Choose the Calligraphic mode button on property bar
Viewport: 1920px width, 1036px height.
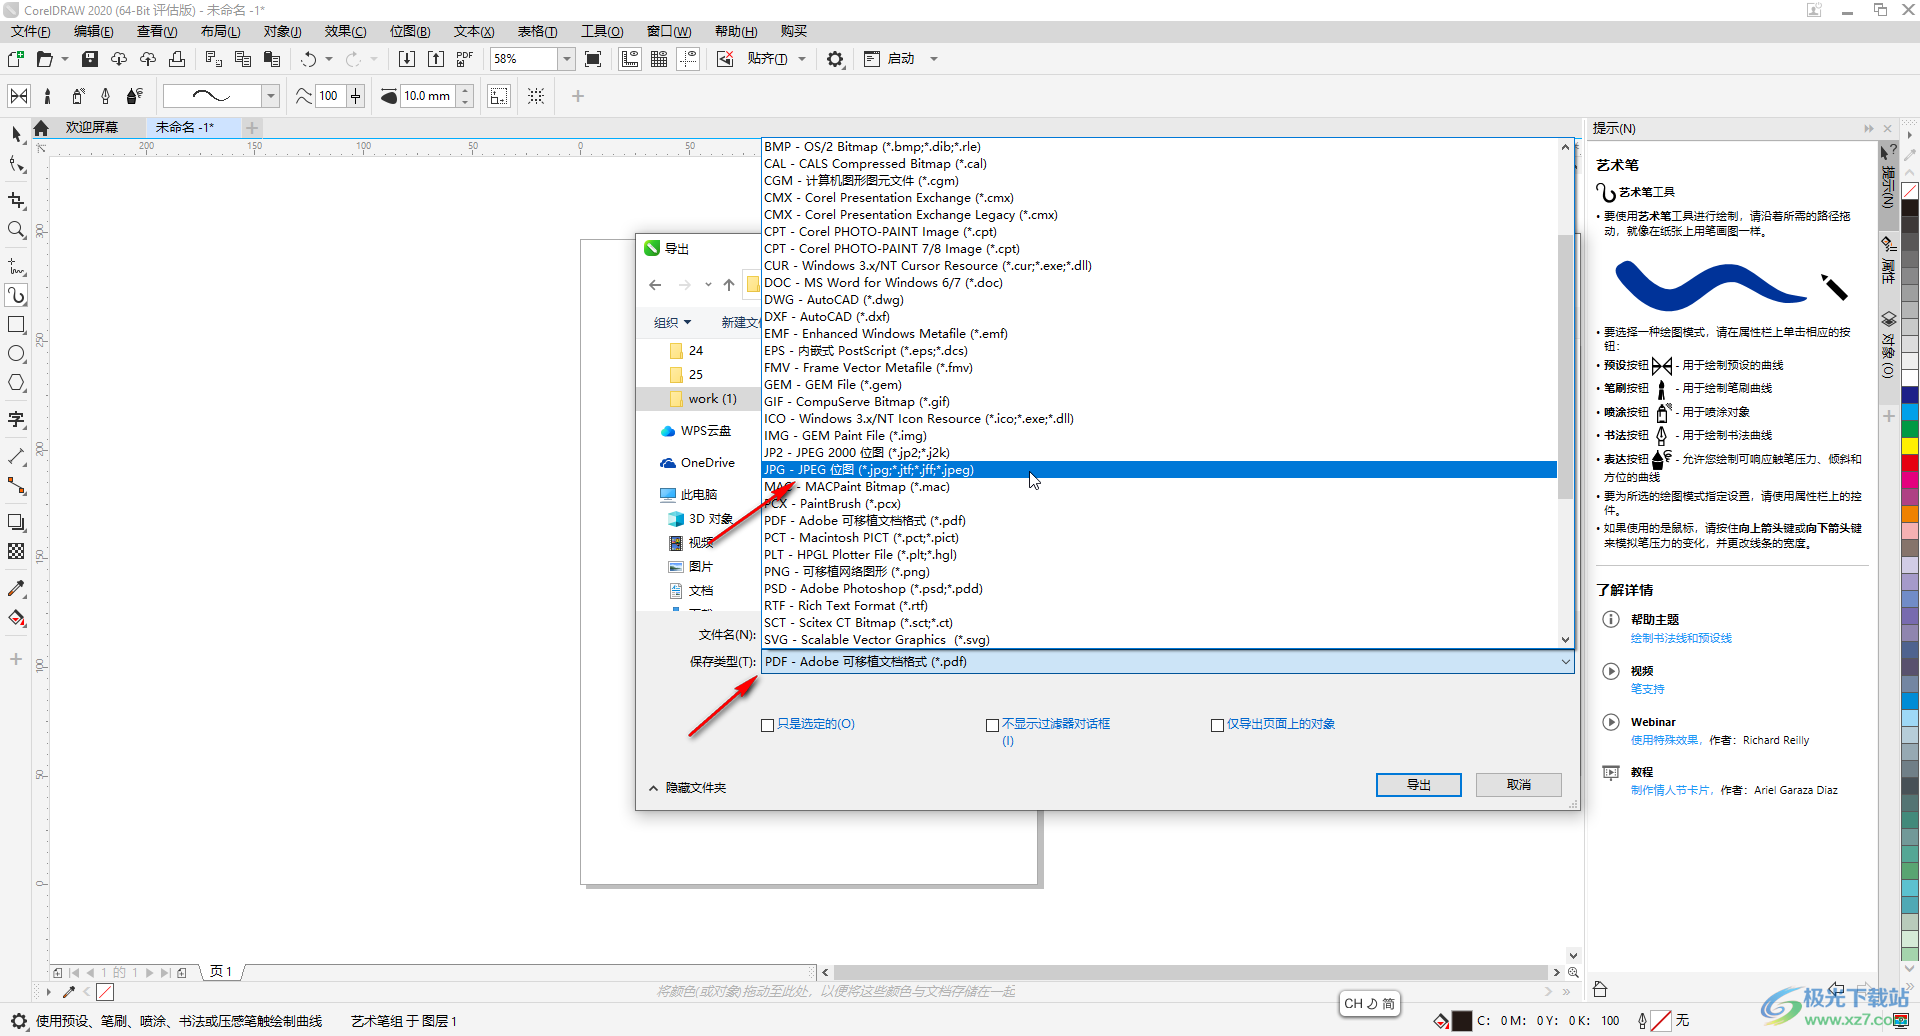pos(105,96)
